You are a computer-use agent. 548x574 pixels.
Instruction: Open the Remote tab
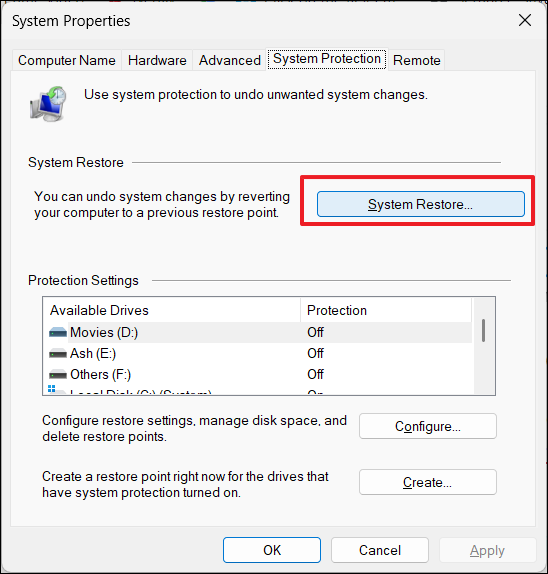pos(417,60)
